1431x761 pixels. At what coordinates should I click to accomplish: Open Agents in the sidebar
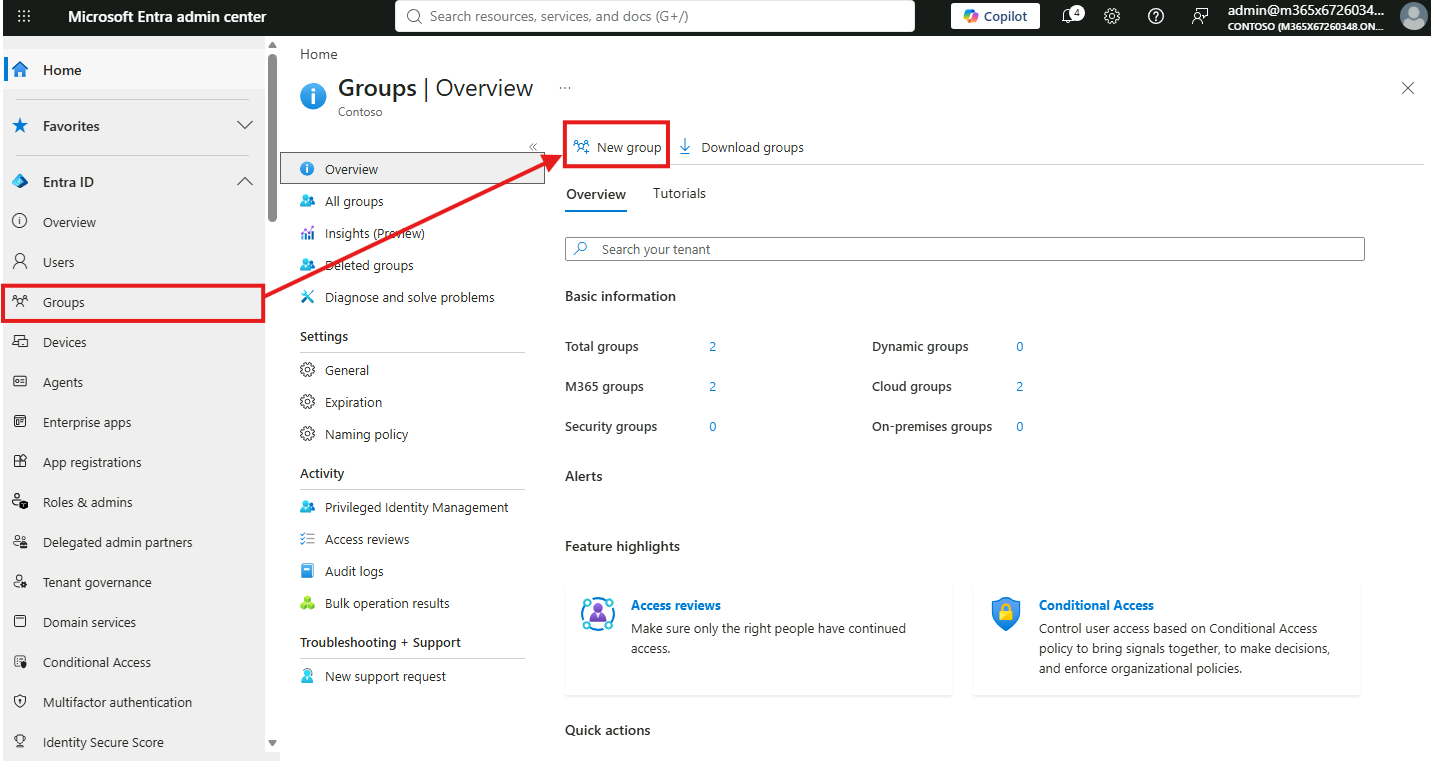(x=134, y=382)
